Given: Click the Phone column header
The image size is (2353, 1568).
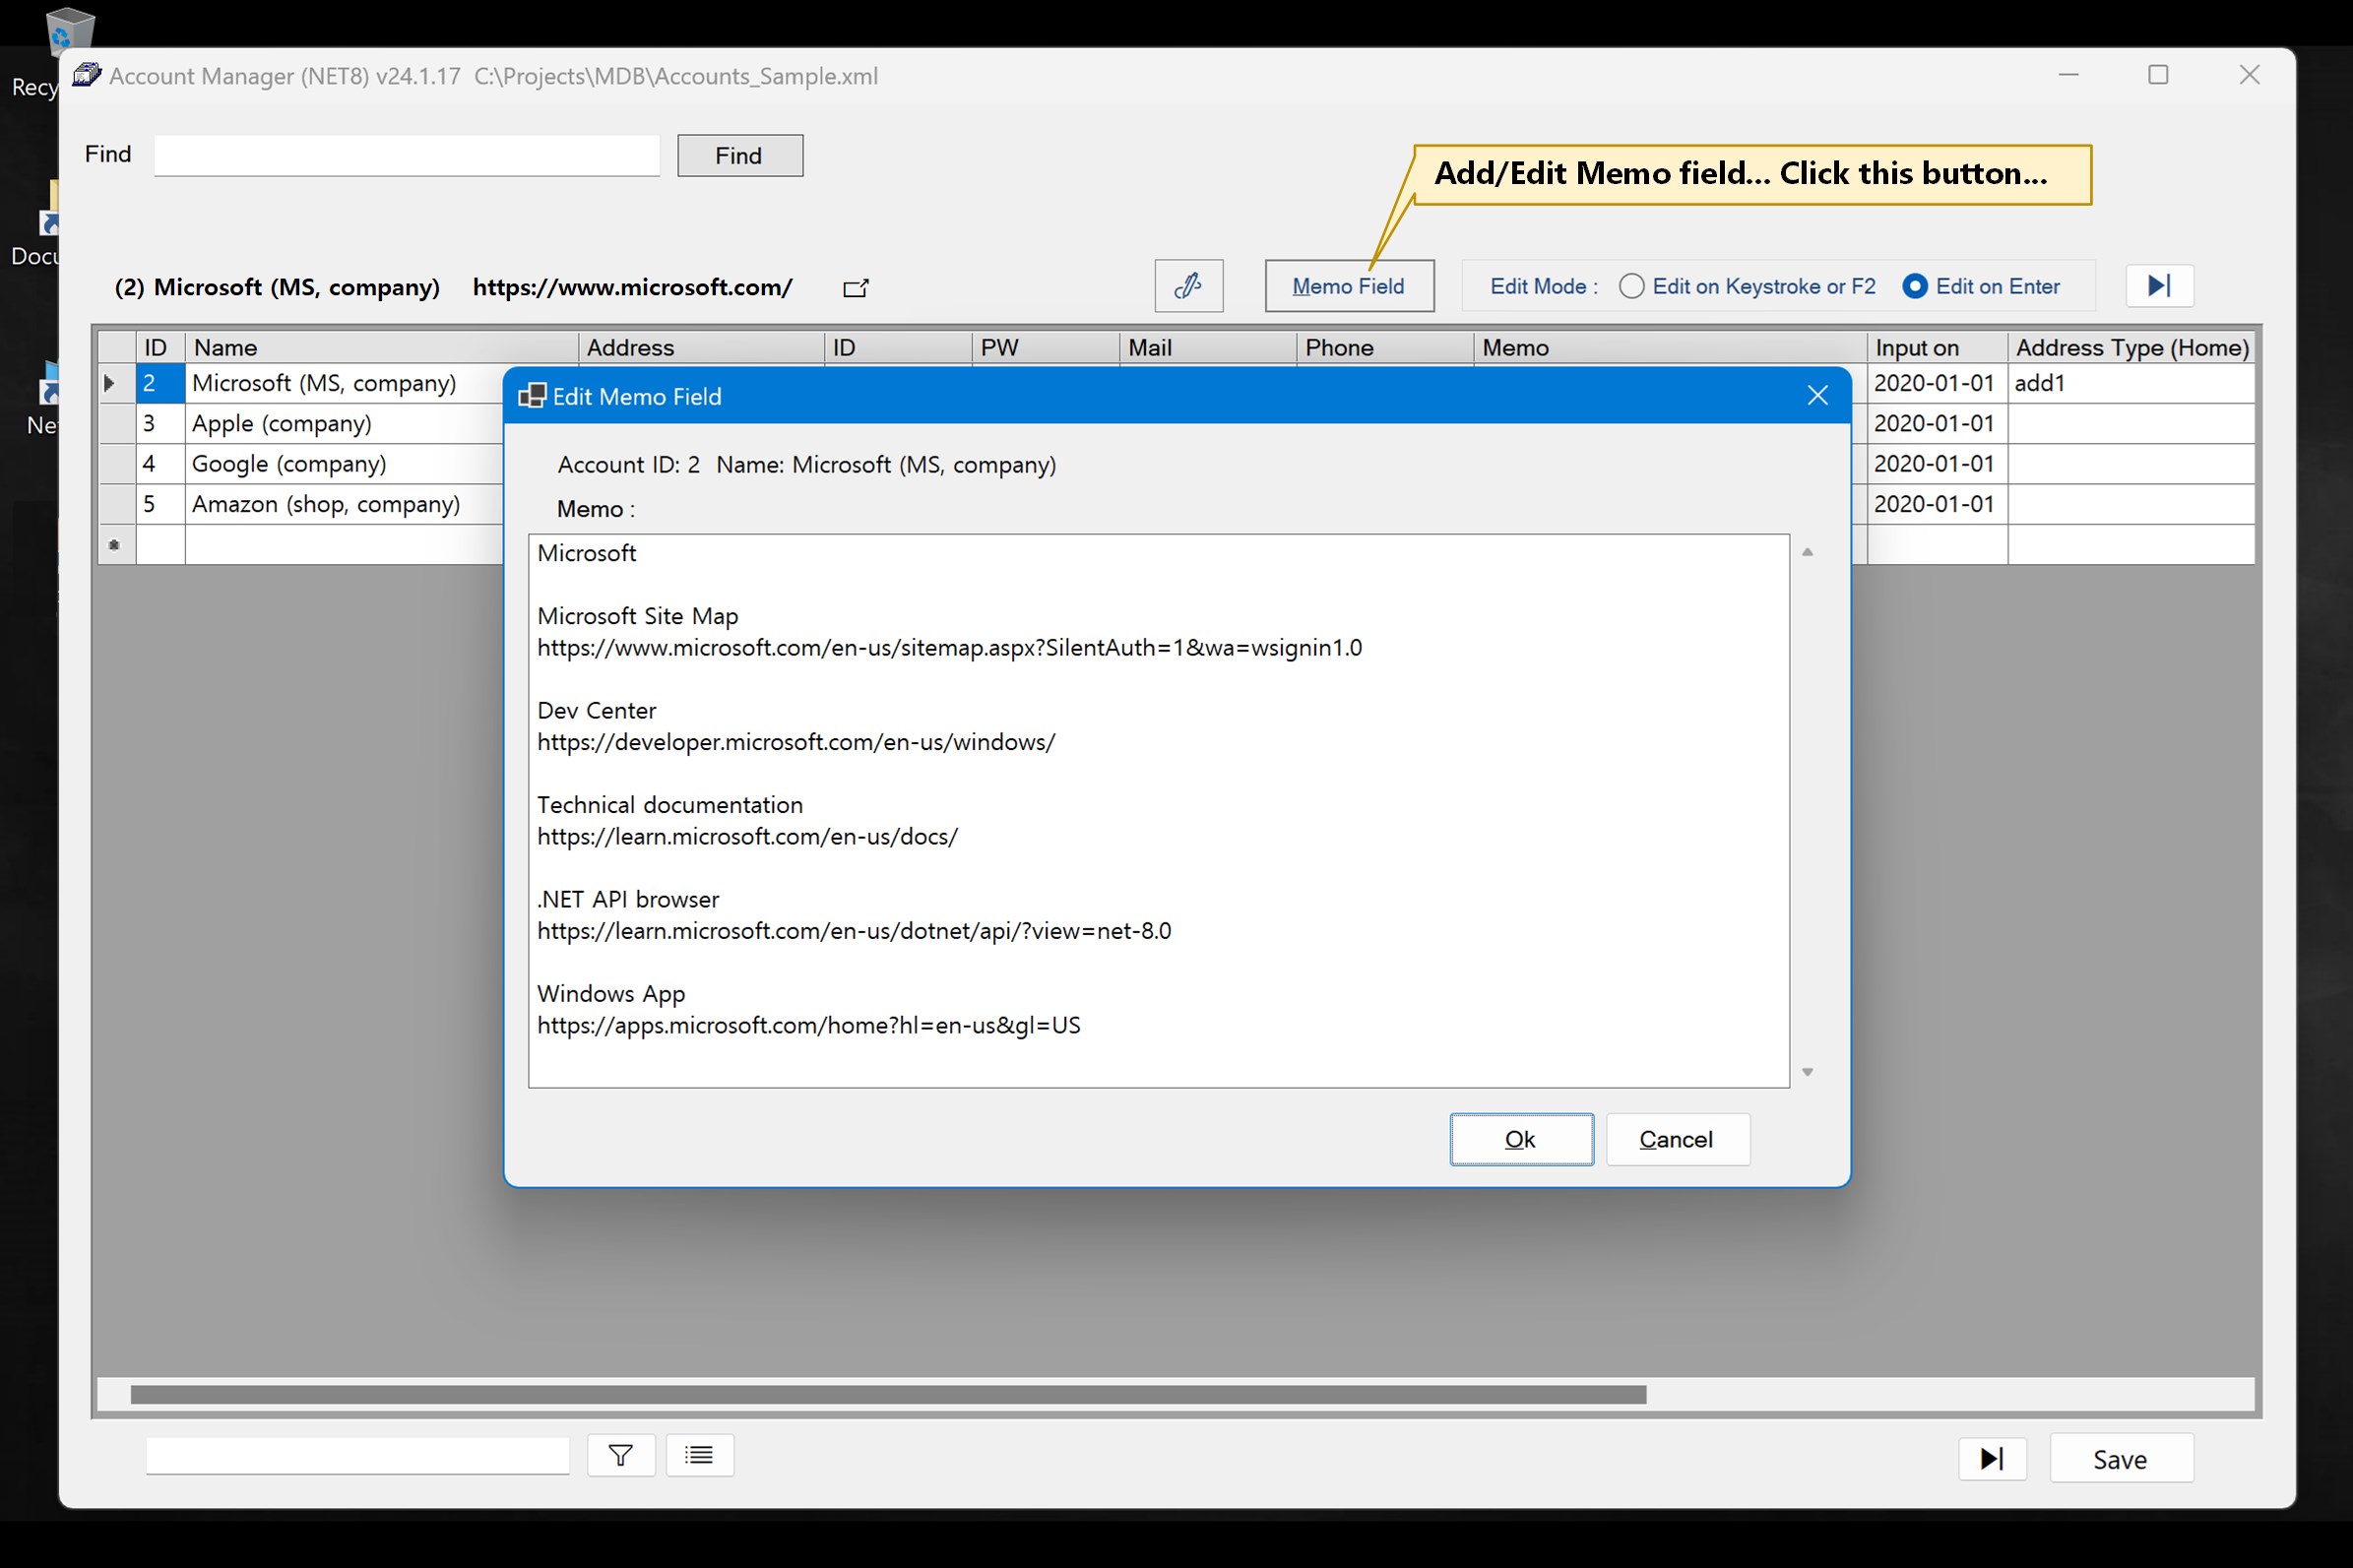Looking at the screenshot, I should coord(1385,347).
